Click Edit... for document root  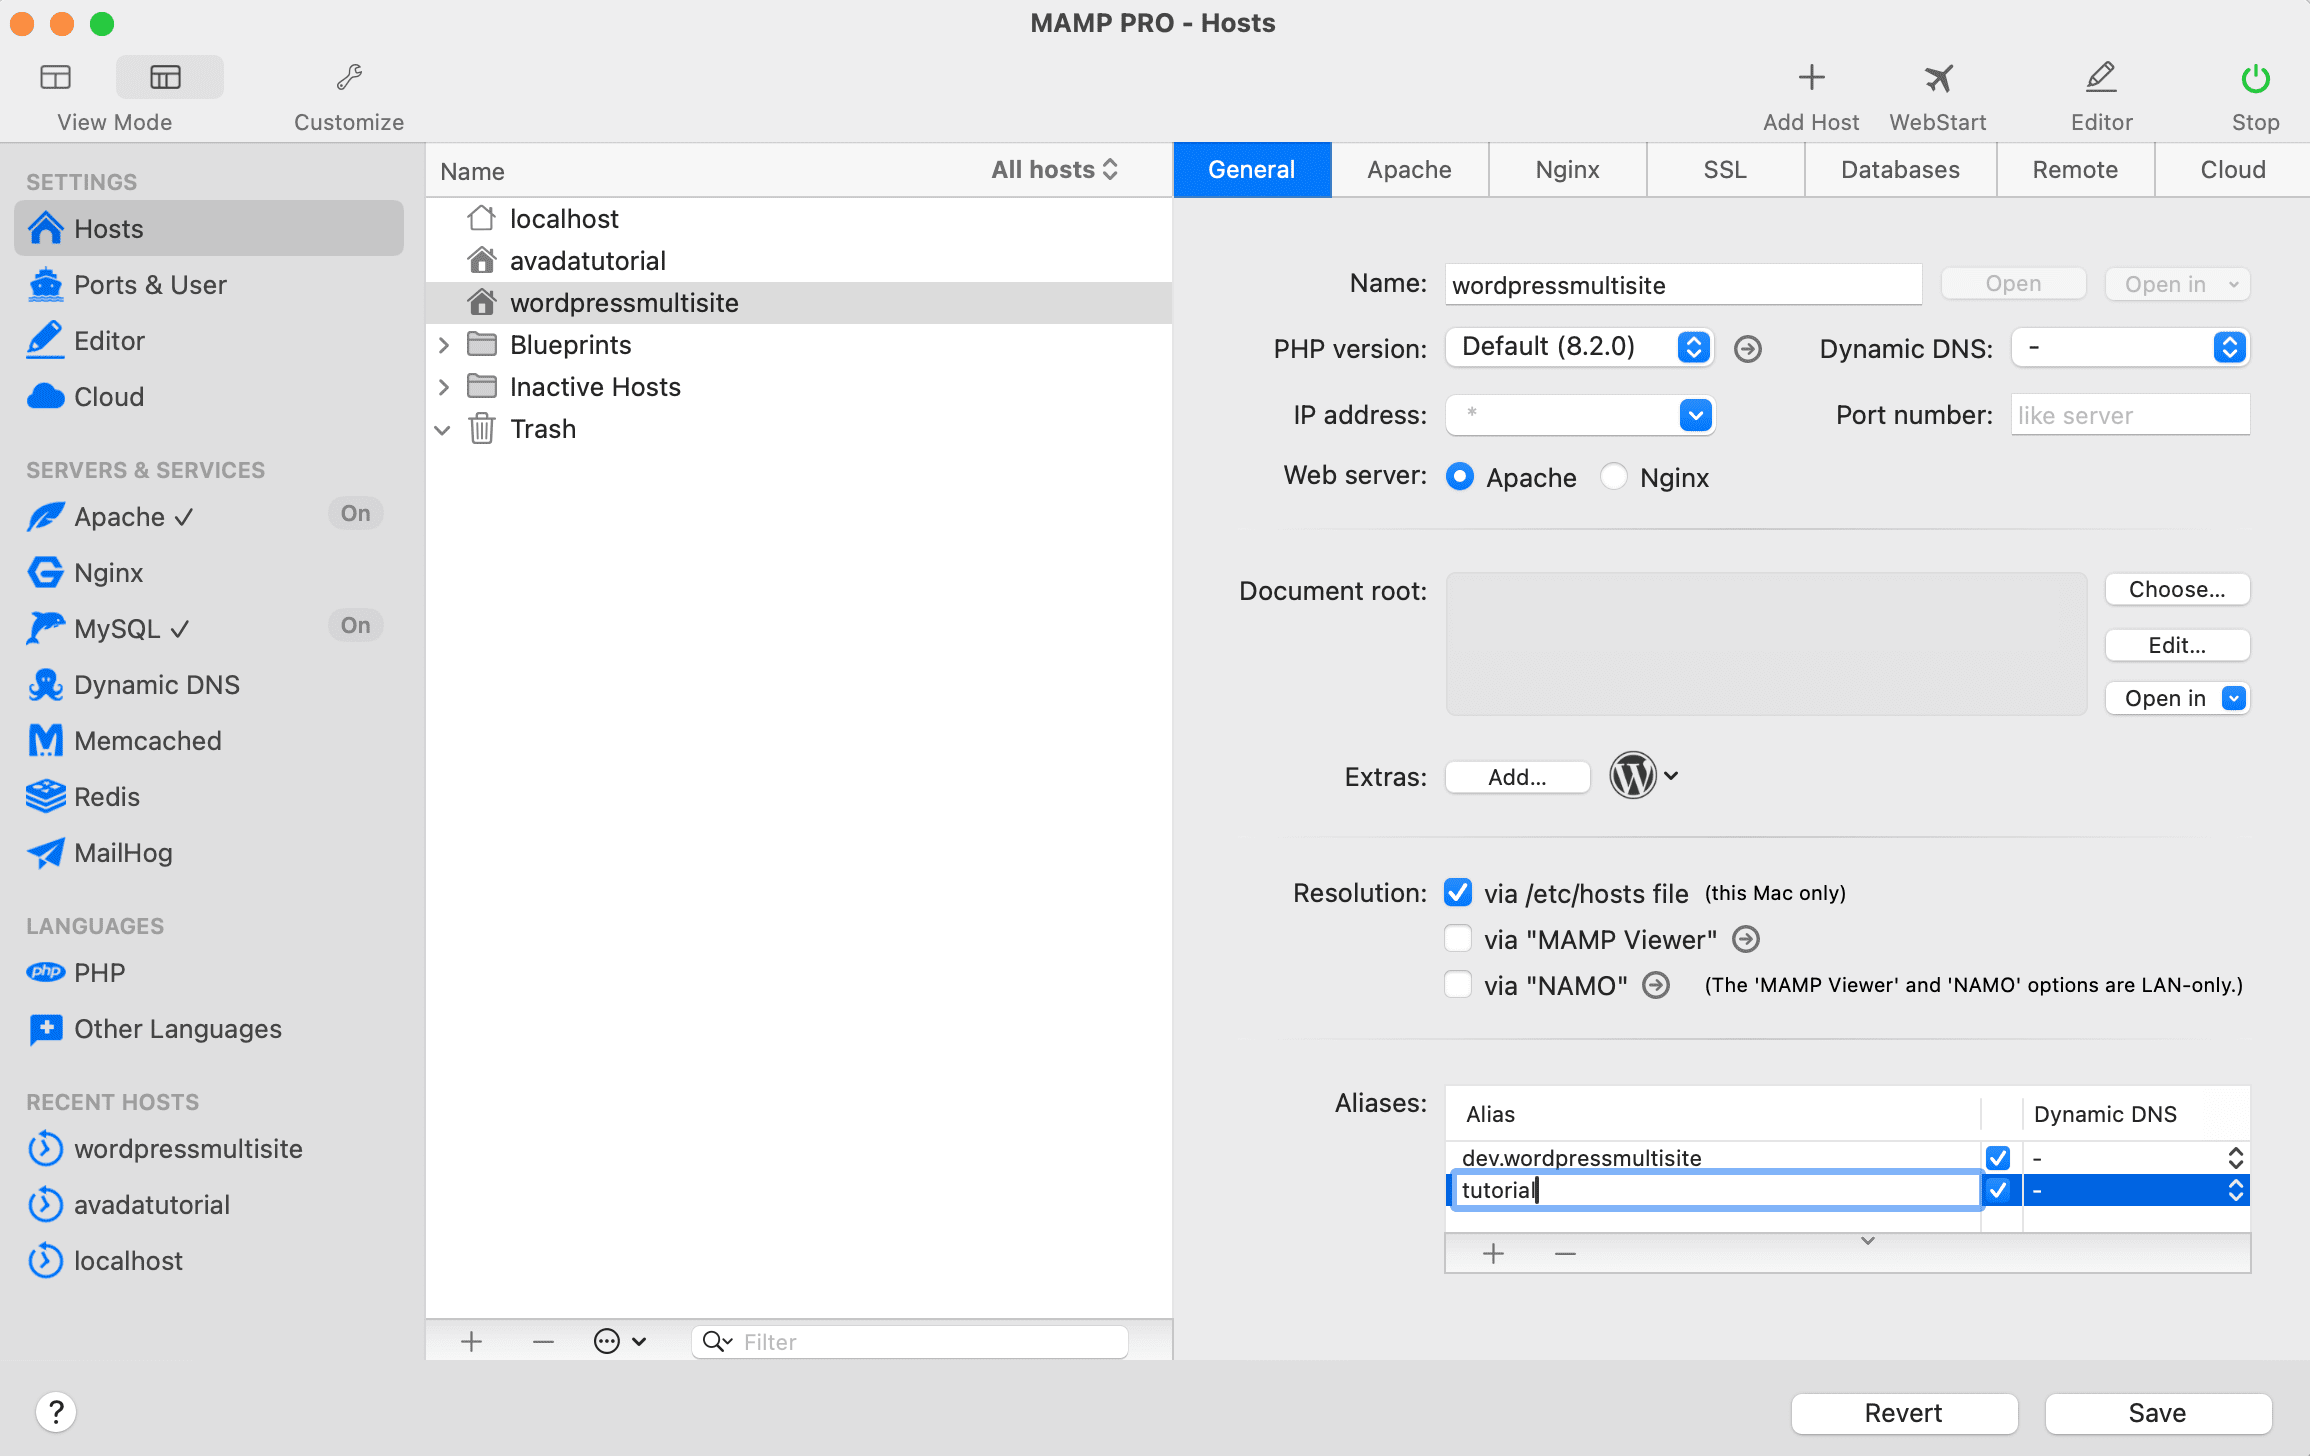point(2177,645)
